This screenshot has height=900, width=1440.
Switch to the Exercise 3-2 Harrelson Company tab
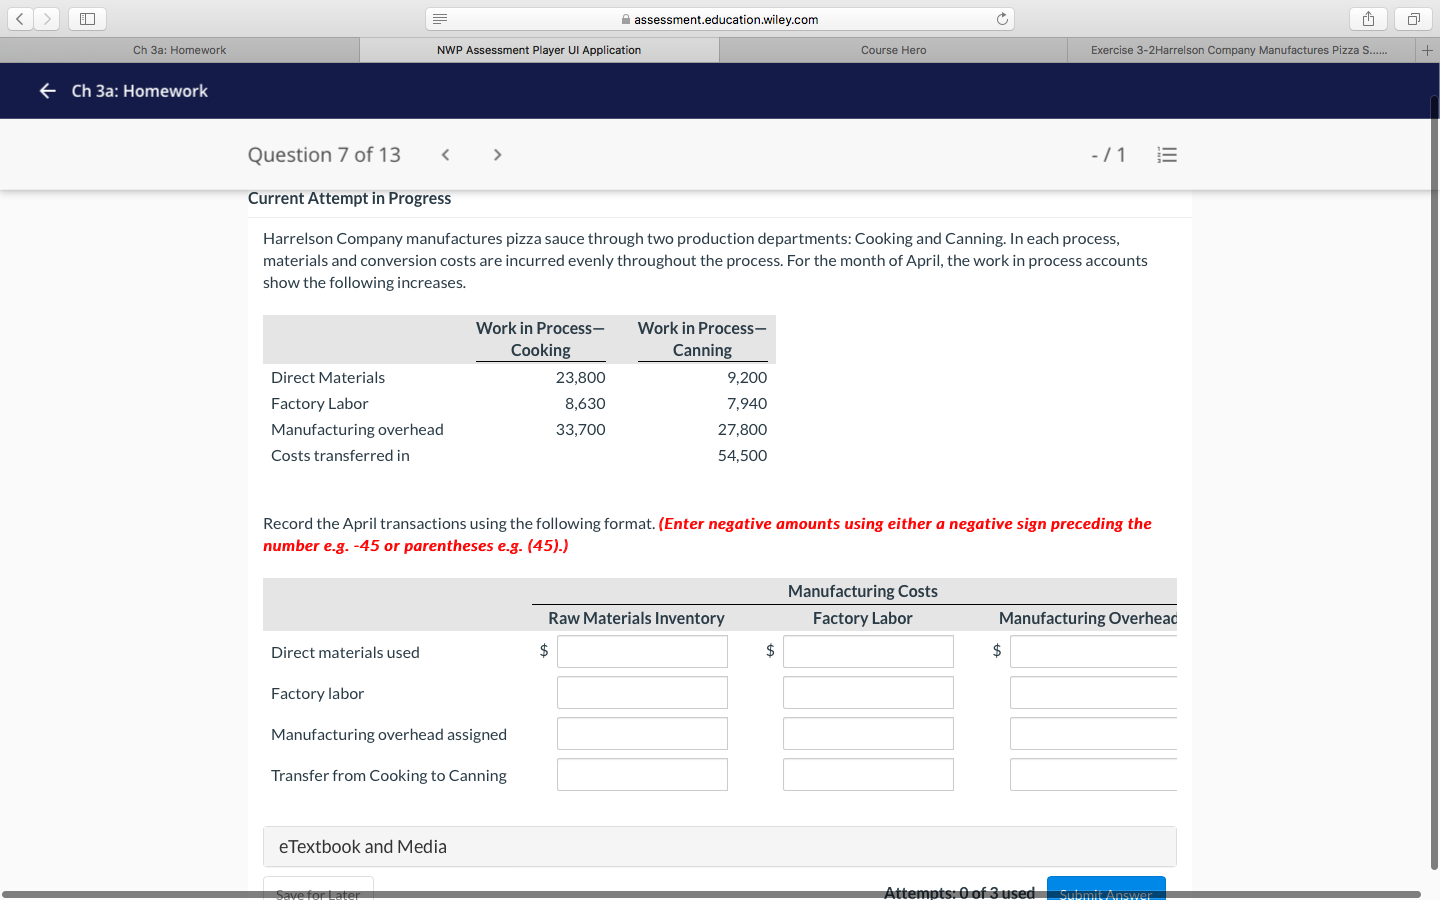click(1240, 49)
